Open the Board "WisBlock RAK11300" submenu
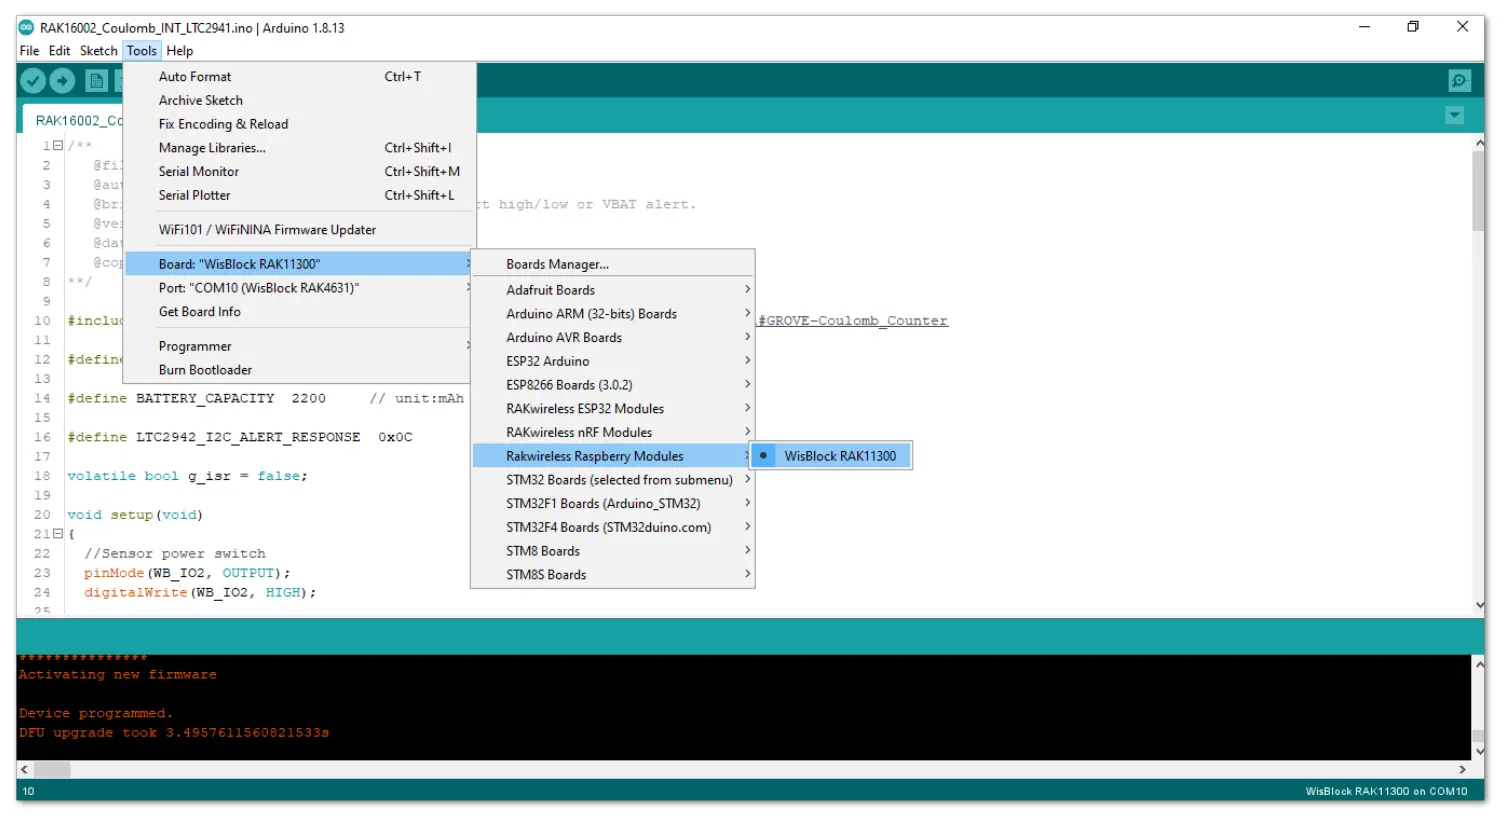Screen dimensions: 1510x824 (299, 264)
